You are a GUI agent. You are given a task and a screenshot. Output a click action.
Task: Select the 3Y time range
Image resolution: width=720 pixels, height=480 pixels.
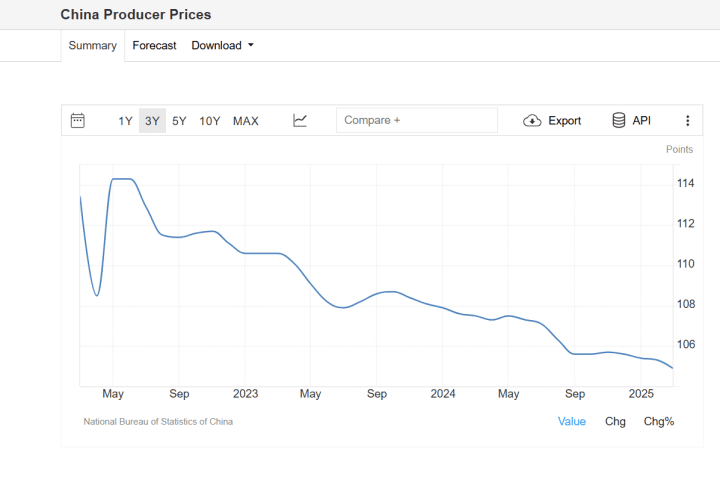point(152,121)
